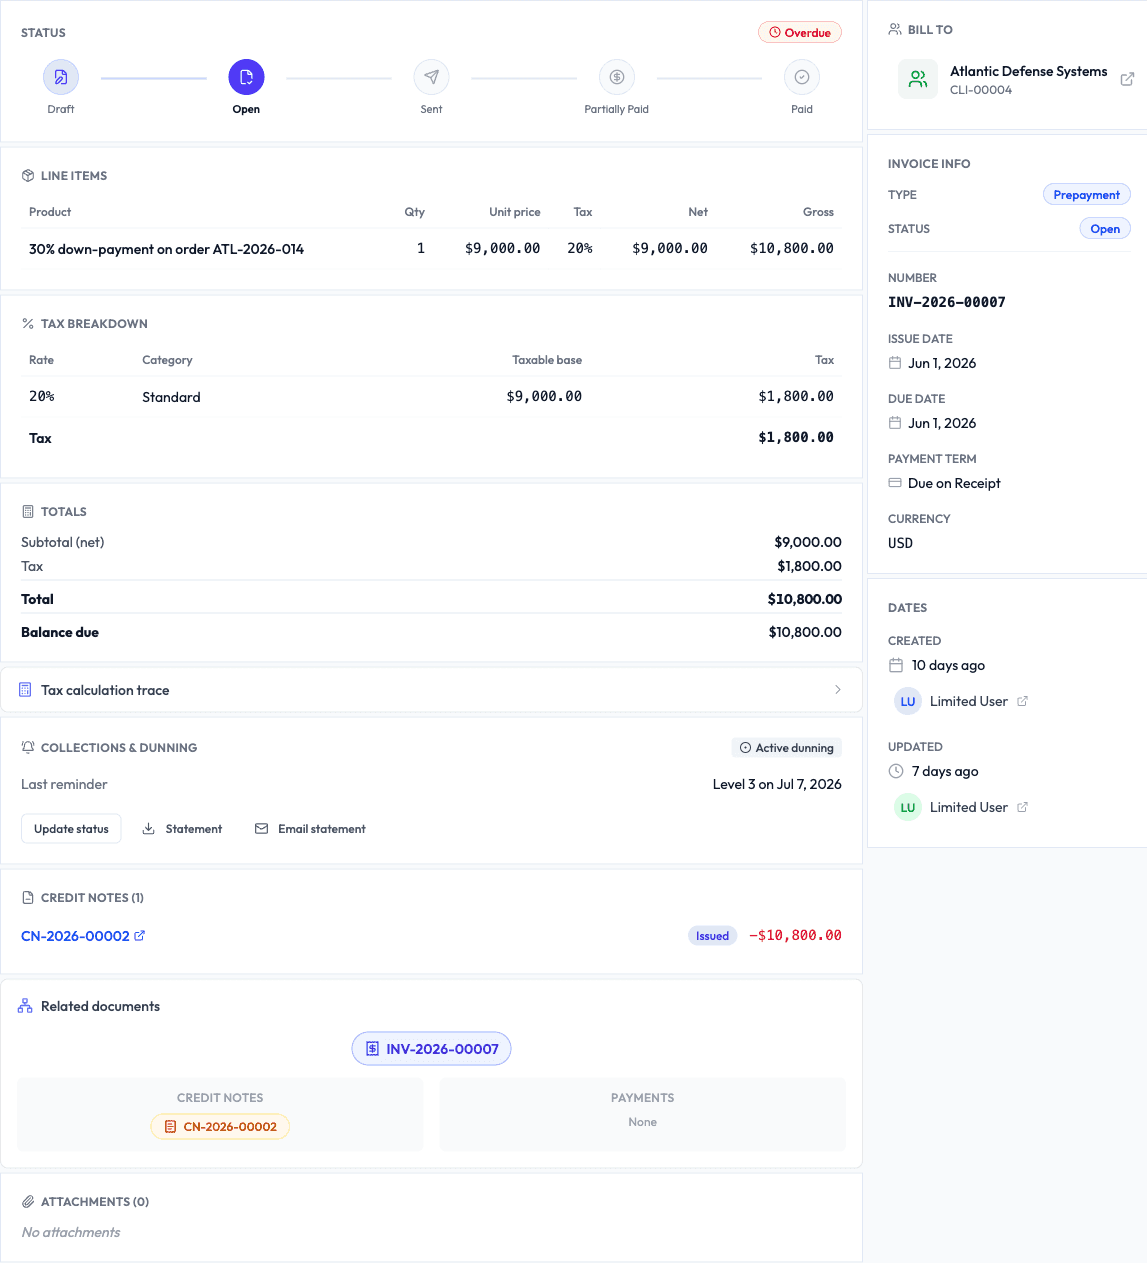Click the INV-2026-00007 related document chip
Image resolution: width=1147 pixels, height=1263 pixels.
coord(431,1049)
